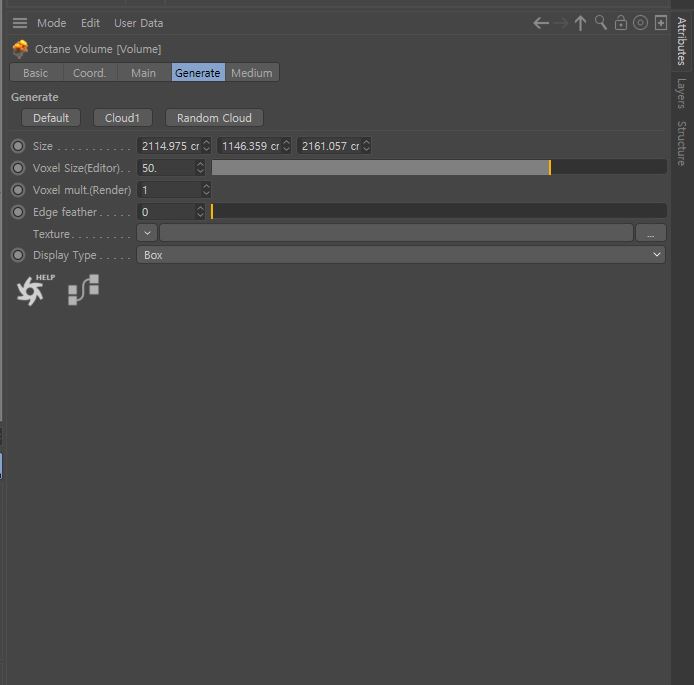Open the search magnifier icon

click(x=601, y=23)
